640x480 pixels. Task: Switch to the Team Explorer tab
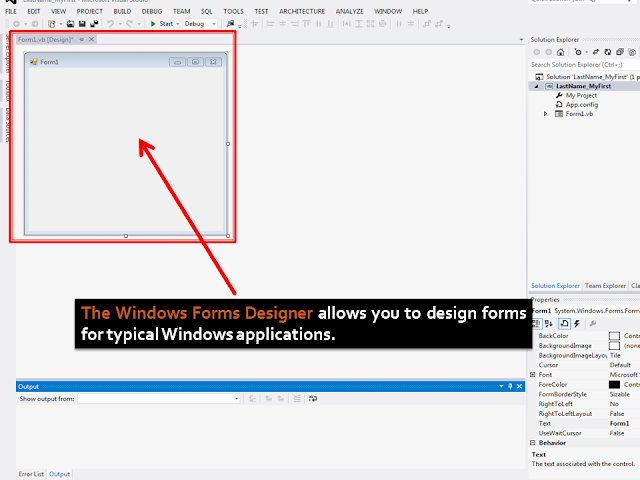point(605,286)
